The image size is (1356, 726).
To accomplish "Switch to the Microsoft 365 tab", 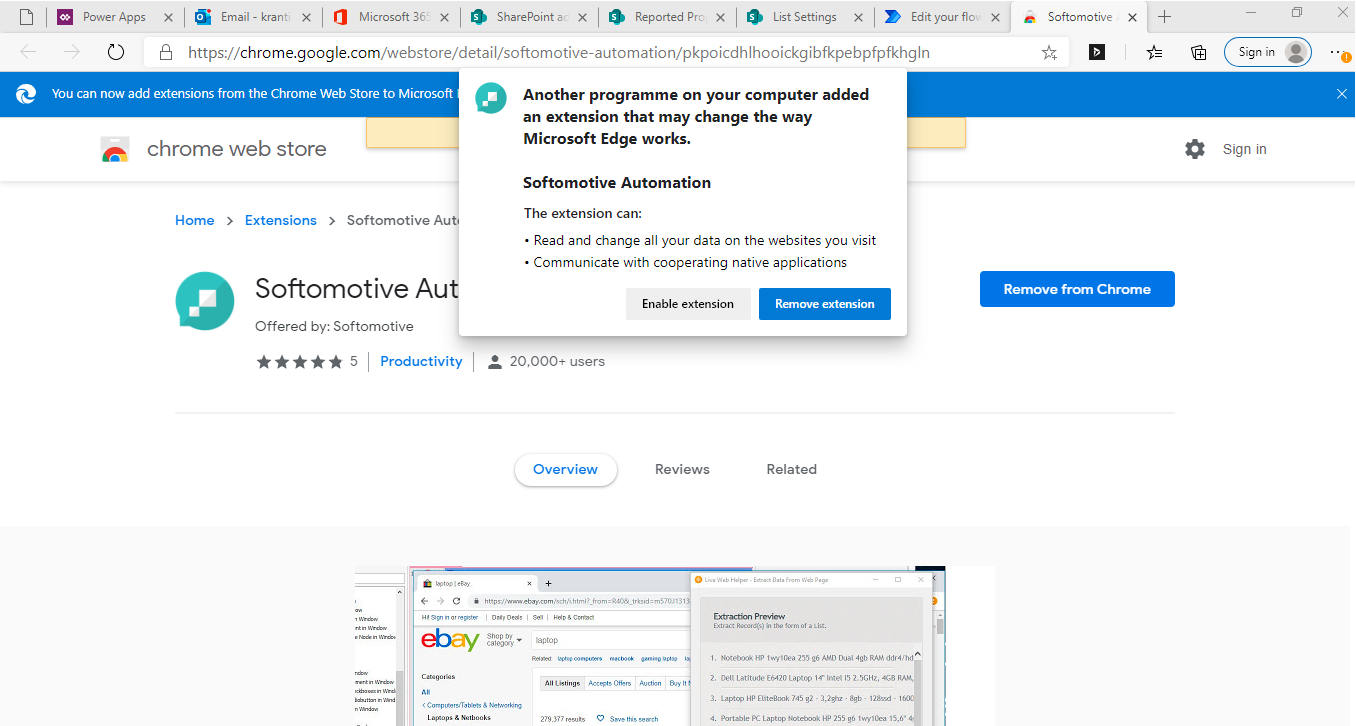I will tap(390, 17).
